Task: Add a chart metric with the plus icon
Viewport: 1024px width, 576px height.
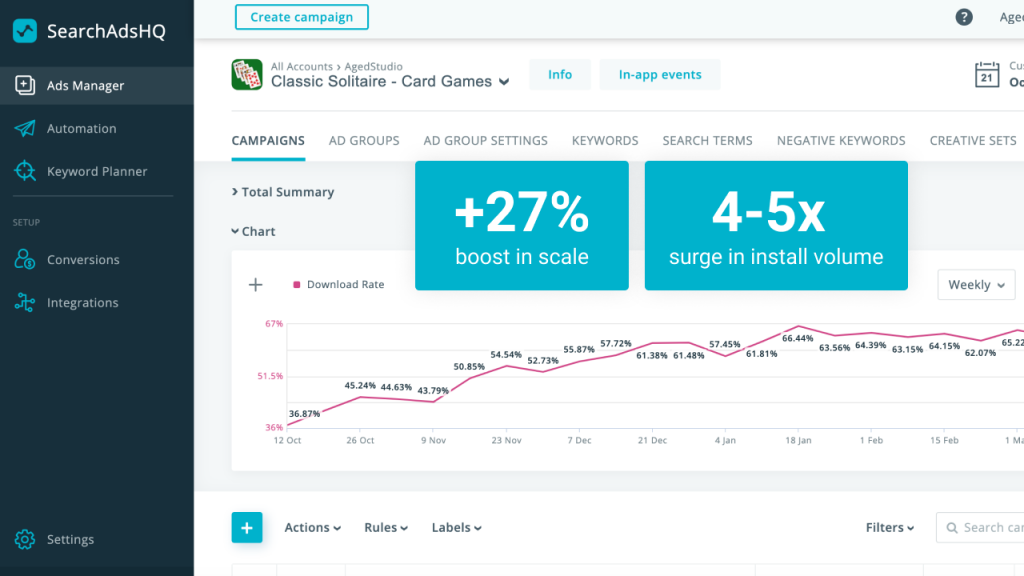Action: point(256,285)
